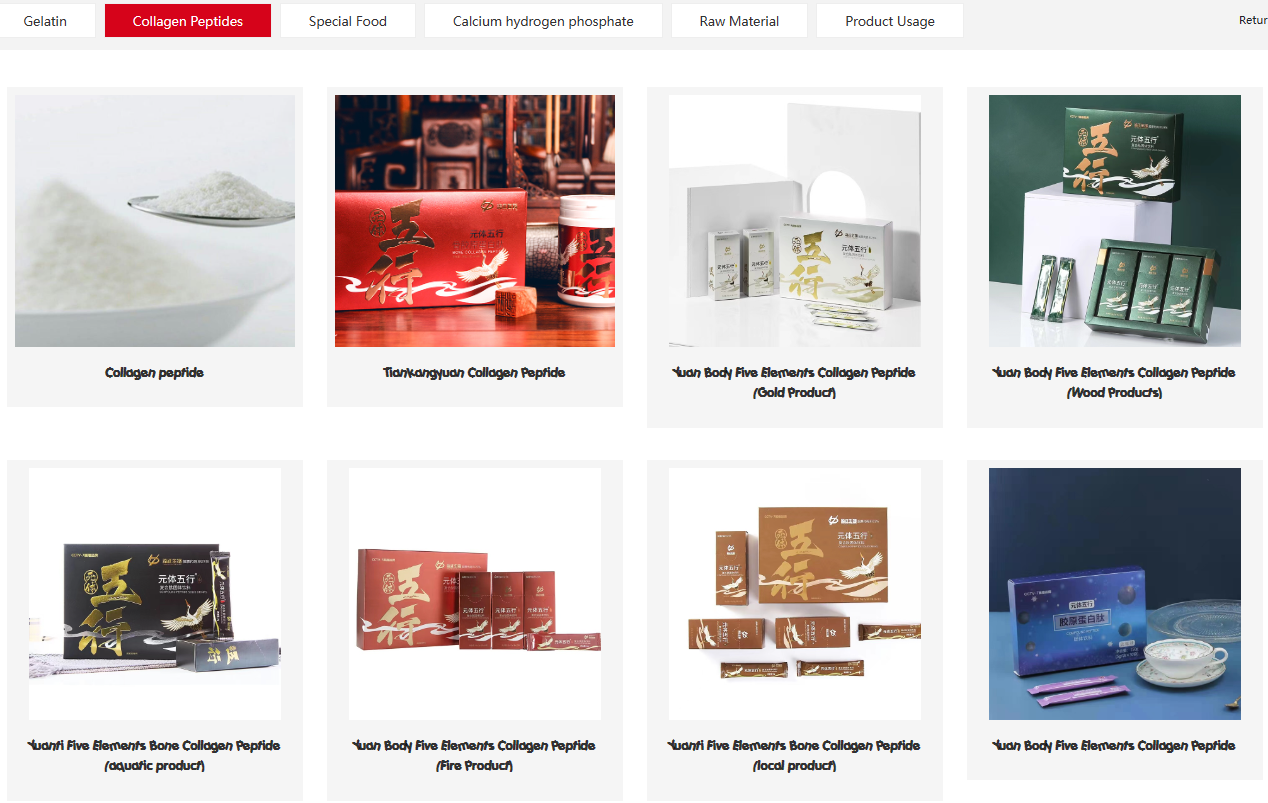The height and width of the screenshot is (803, 1268).
Task: Open the white Gold Product box image
Action: pos(795,221)
